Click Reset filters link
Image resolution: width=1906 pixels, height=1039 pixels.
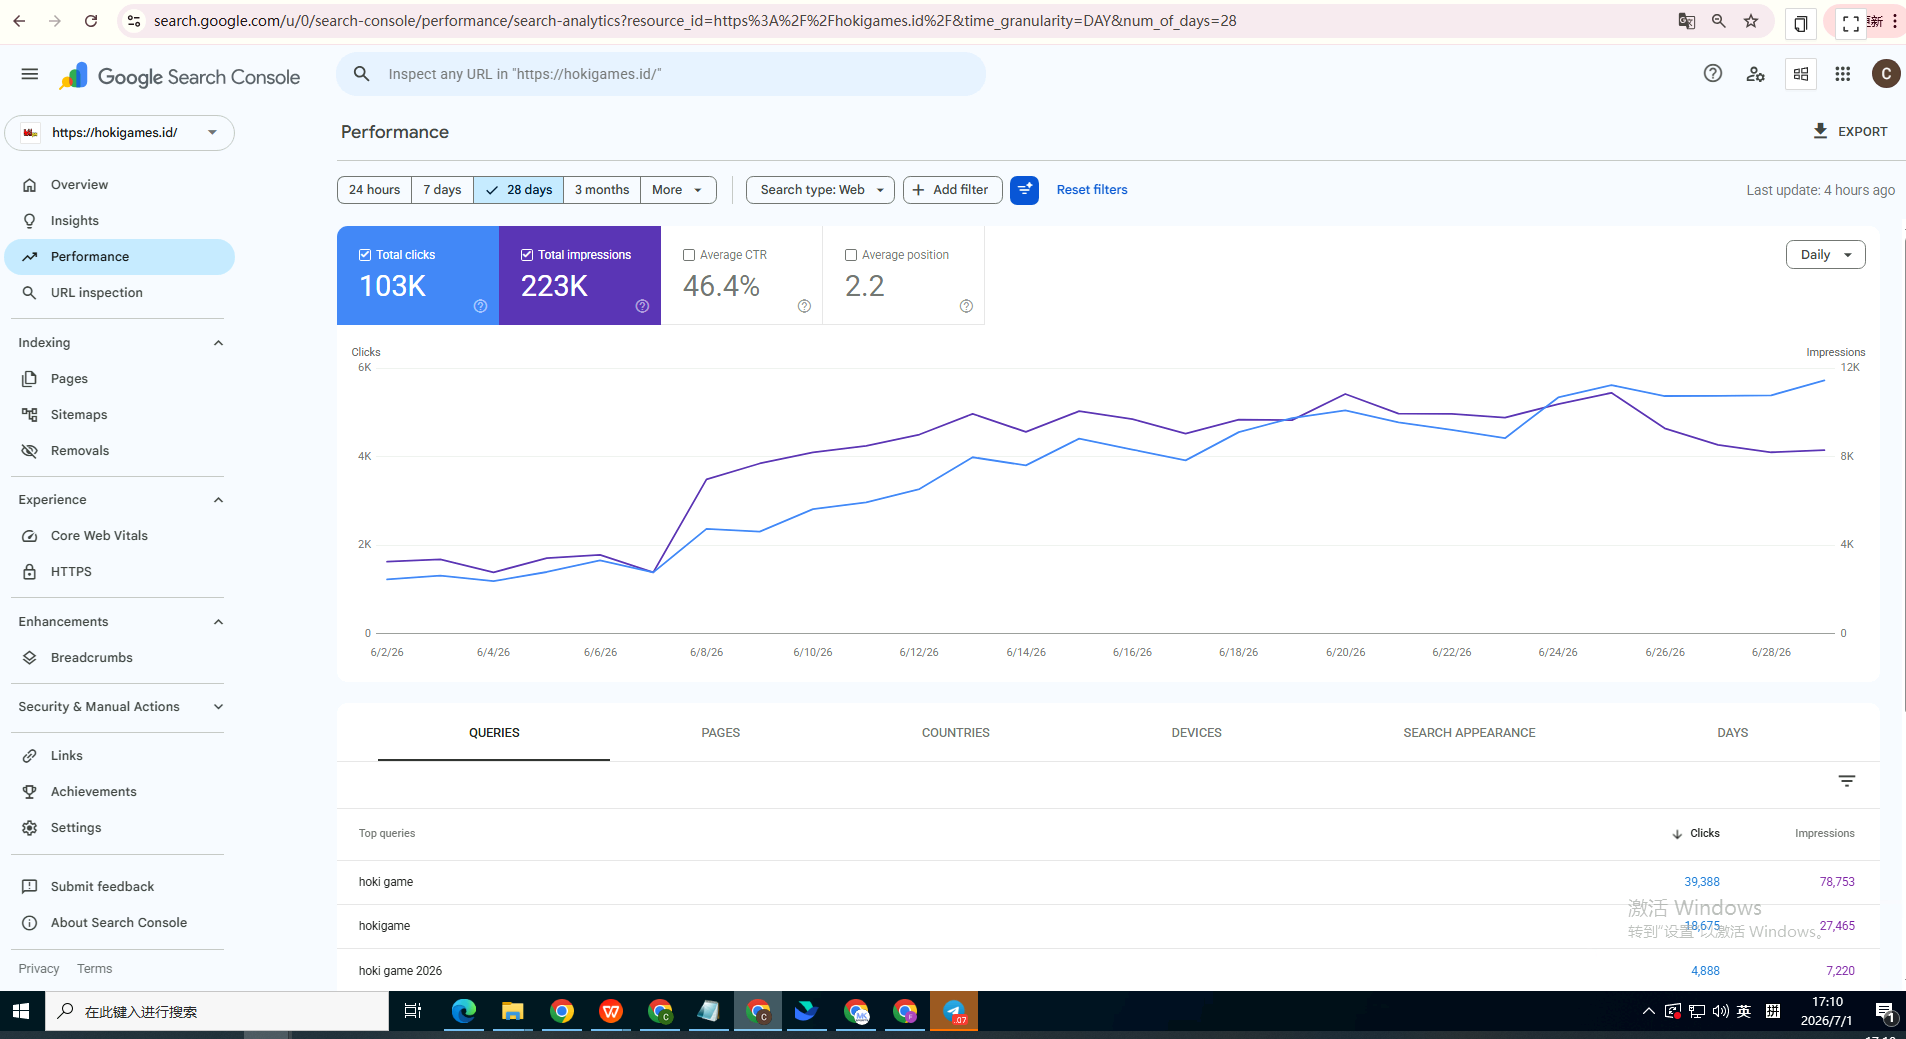(x=1092, y=190)
